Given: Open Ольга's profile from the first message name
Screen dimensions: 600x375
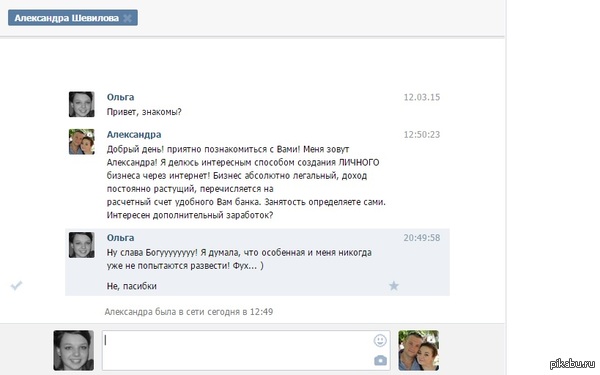Looking at the screenshot, I should 120,97.
